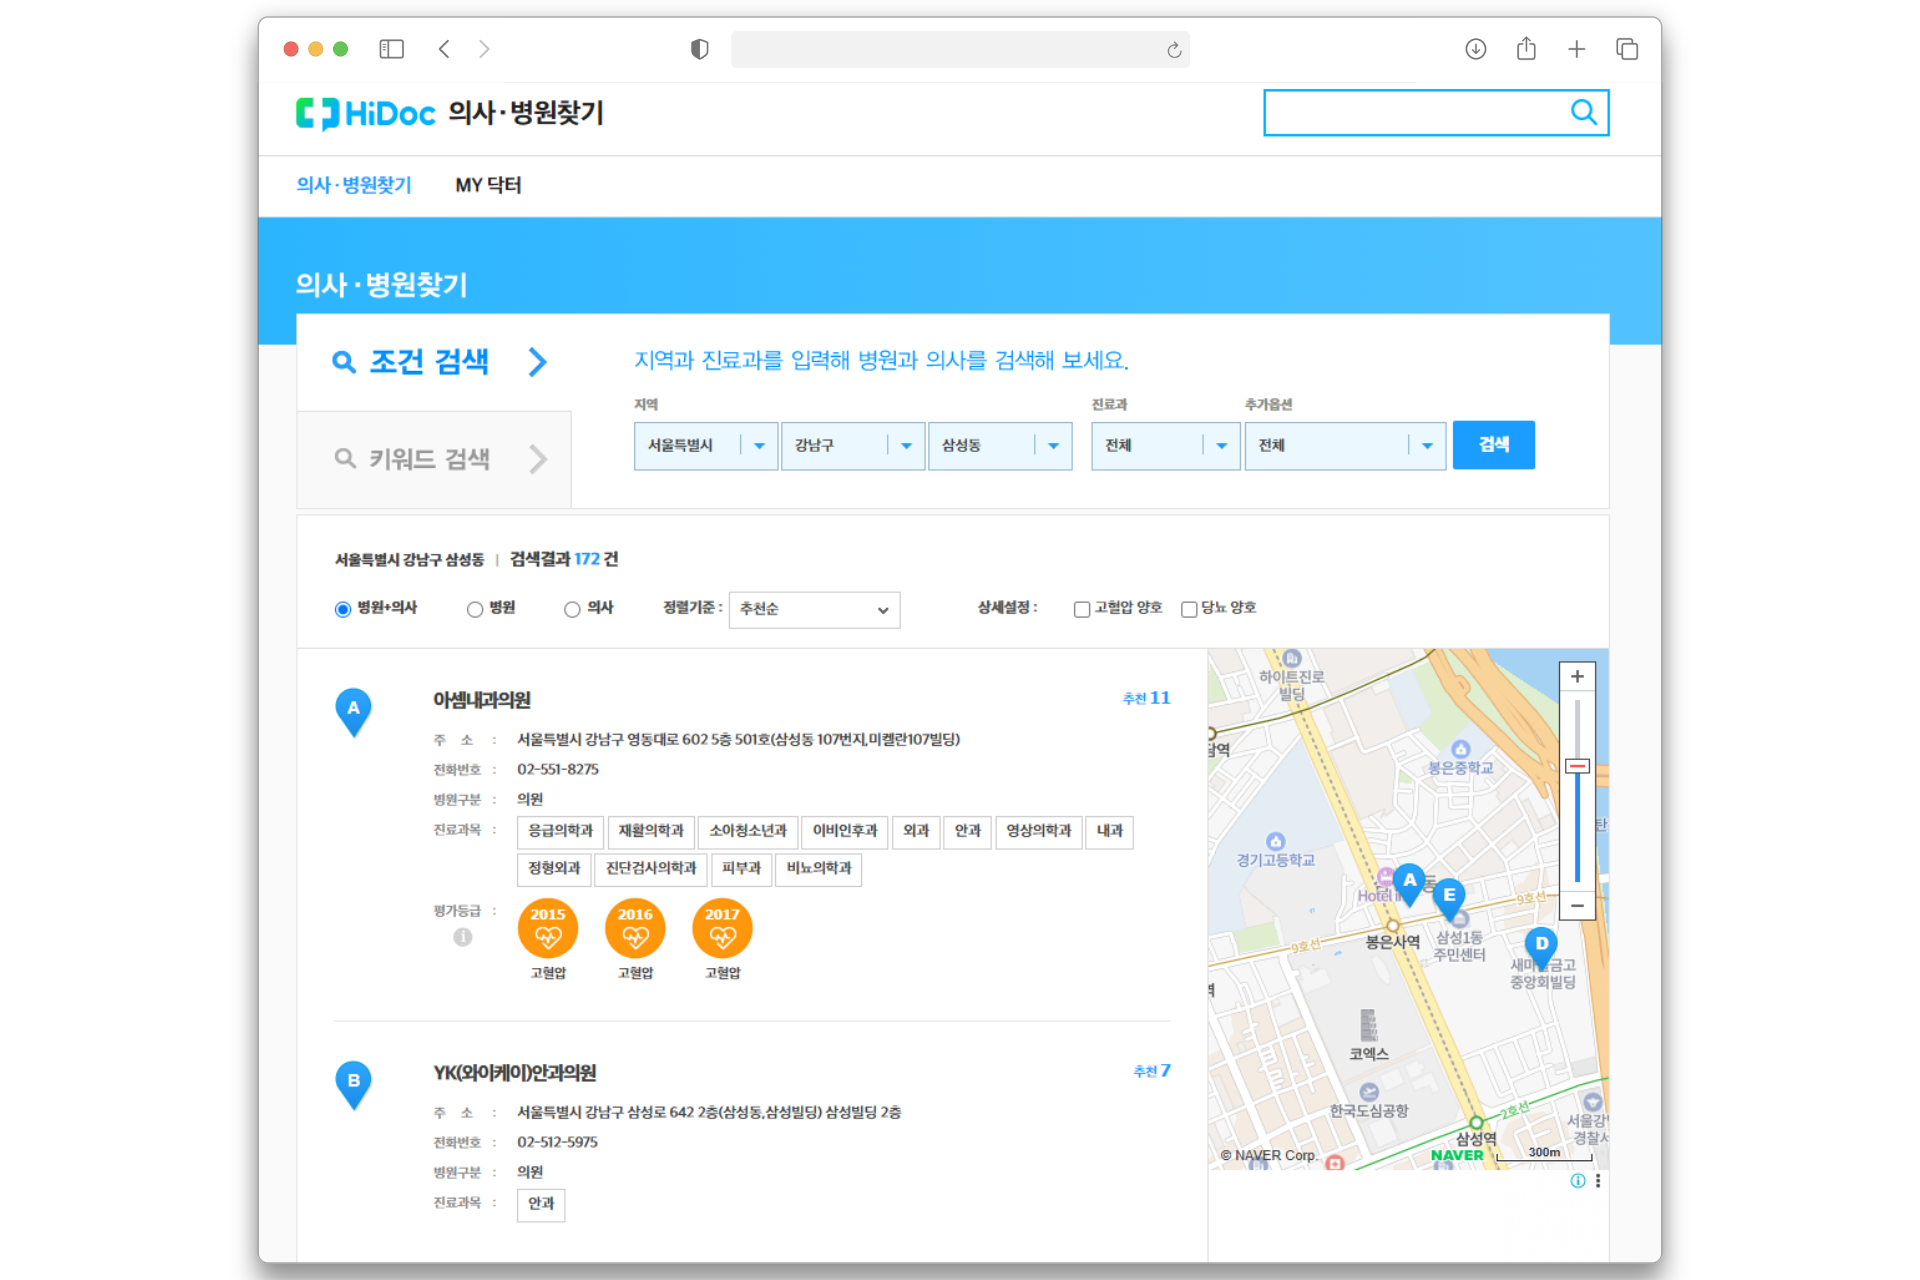1920x1280 pixels.
Task: Switch to the MY 닥터 menu
Action: tap(488, 185)
